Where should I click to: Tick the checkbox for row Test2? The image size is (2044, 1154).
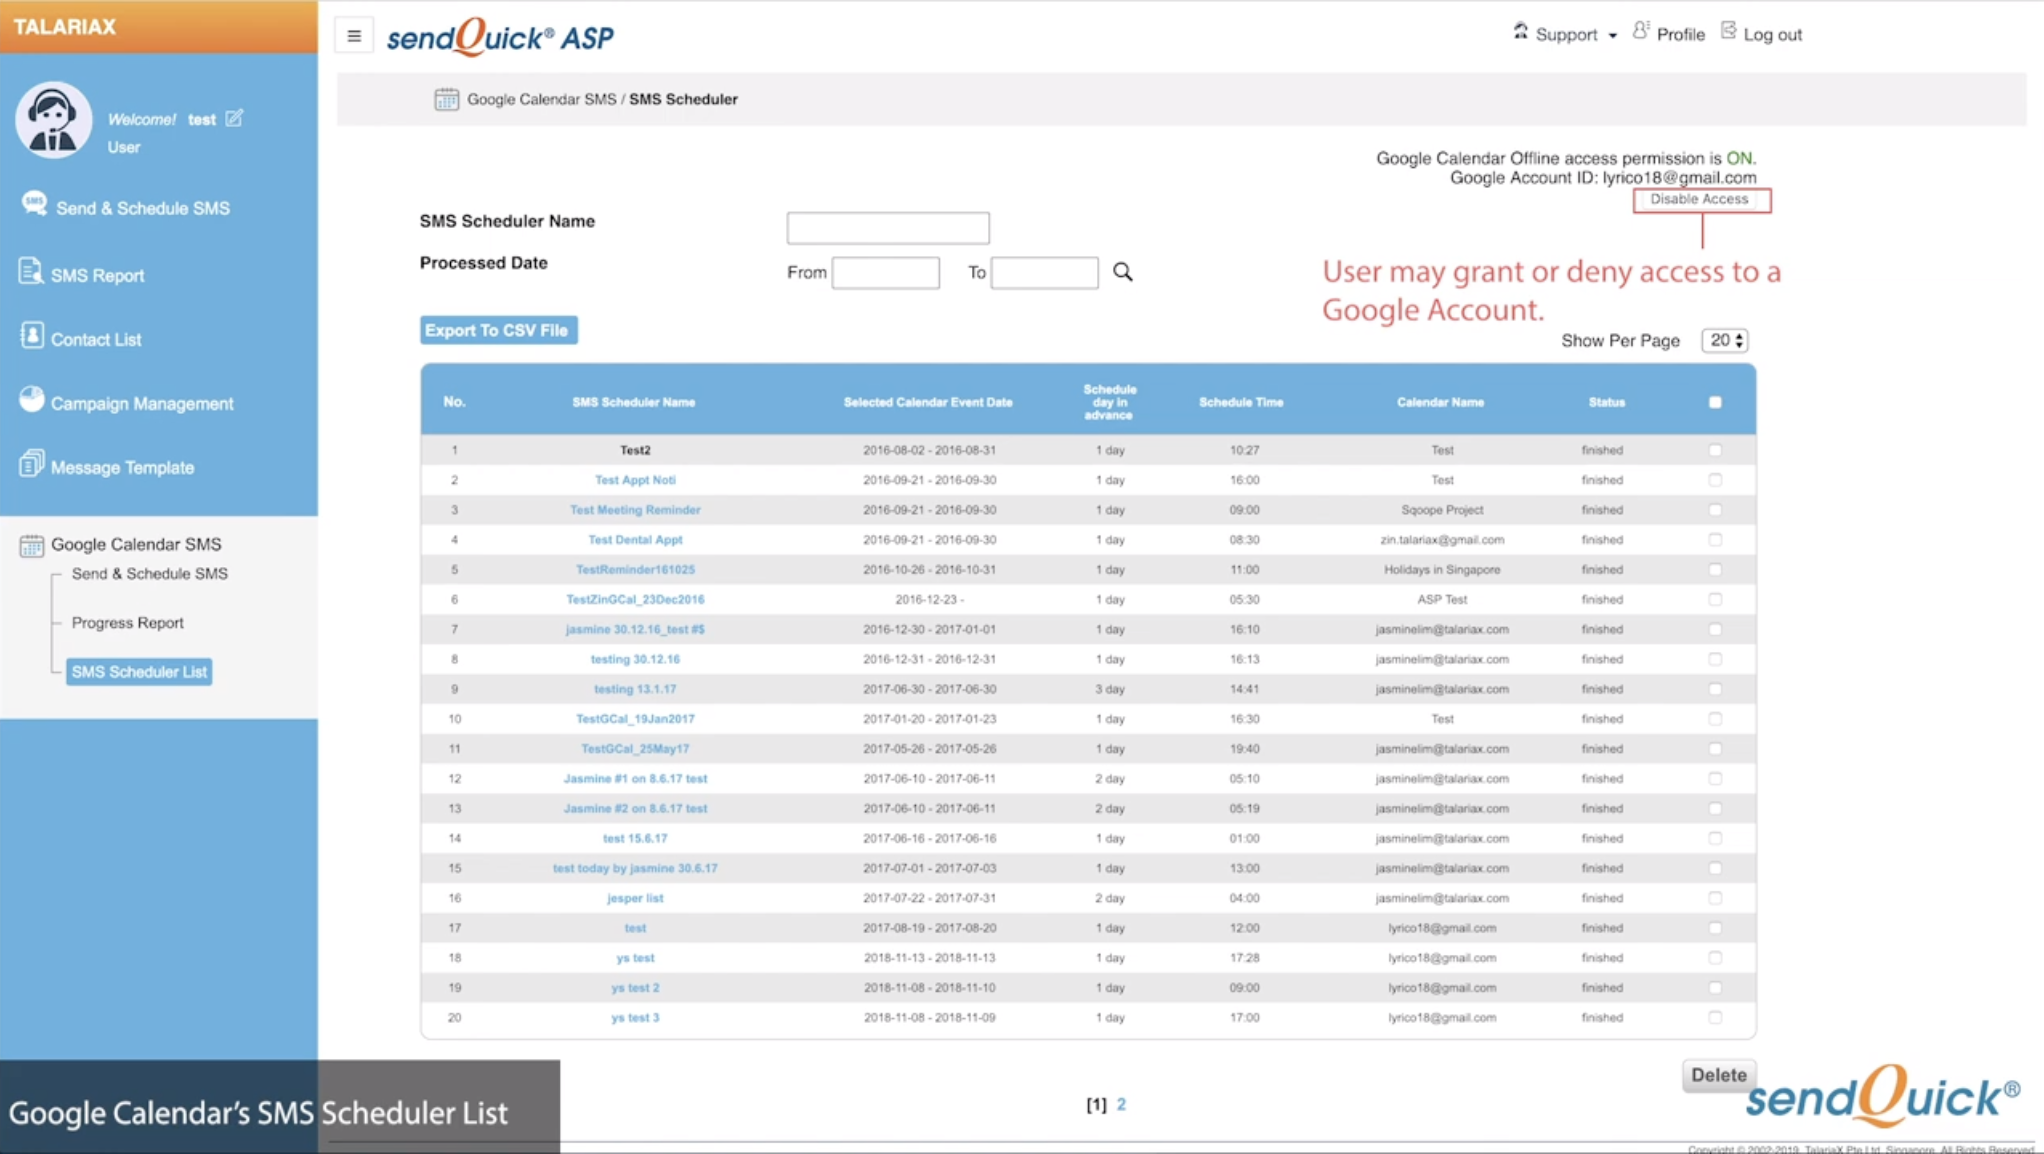(x=1715, y=450)
